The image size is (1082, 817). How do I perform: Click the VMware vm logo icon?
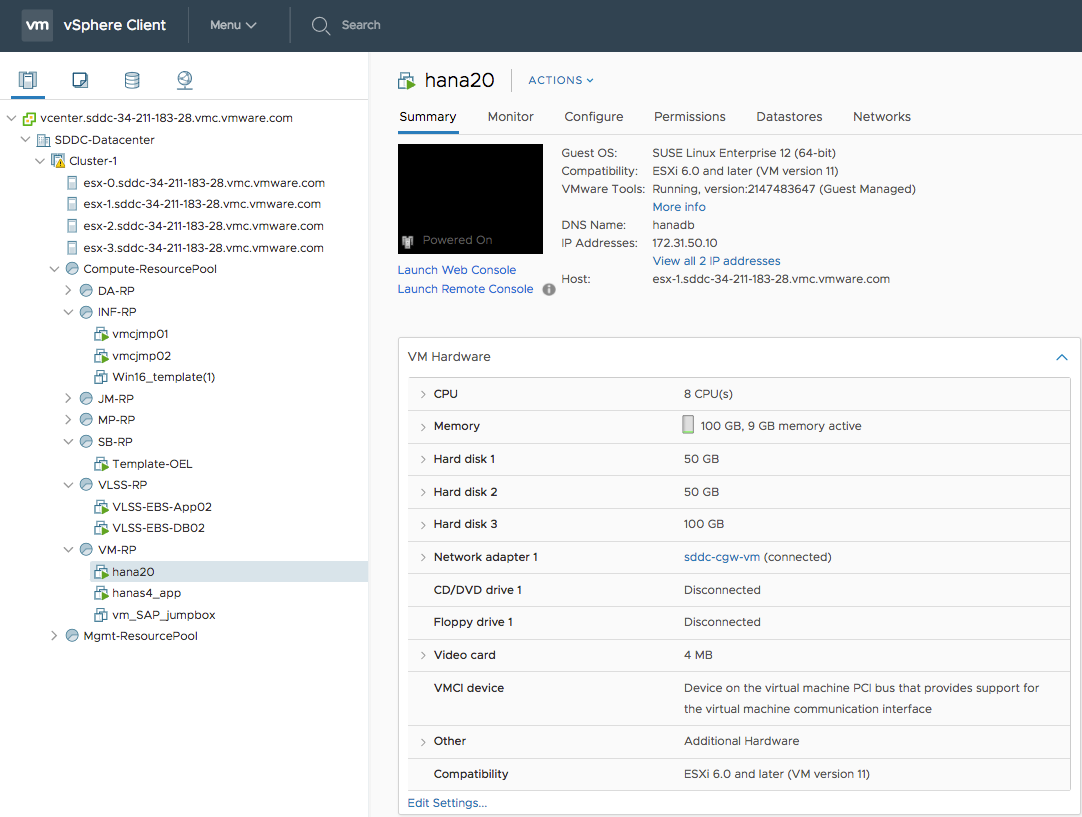37,25
